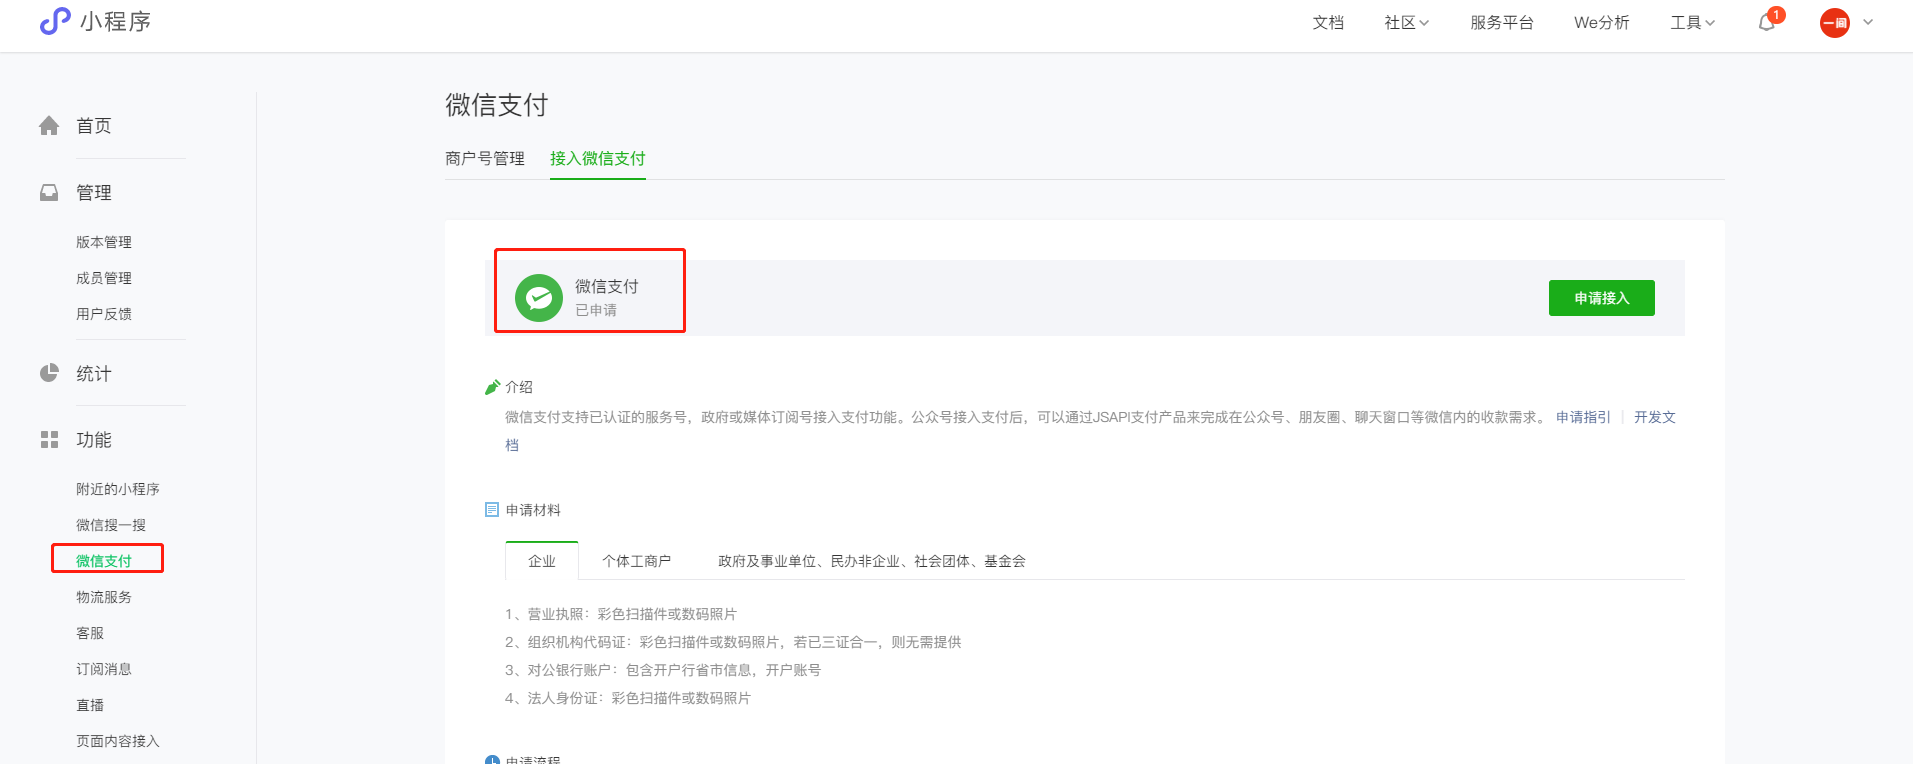Open 订阅消息
This screenshot has width=1913, height=764.
[x=104, y=669]
